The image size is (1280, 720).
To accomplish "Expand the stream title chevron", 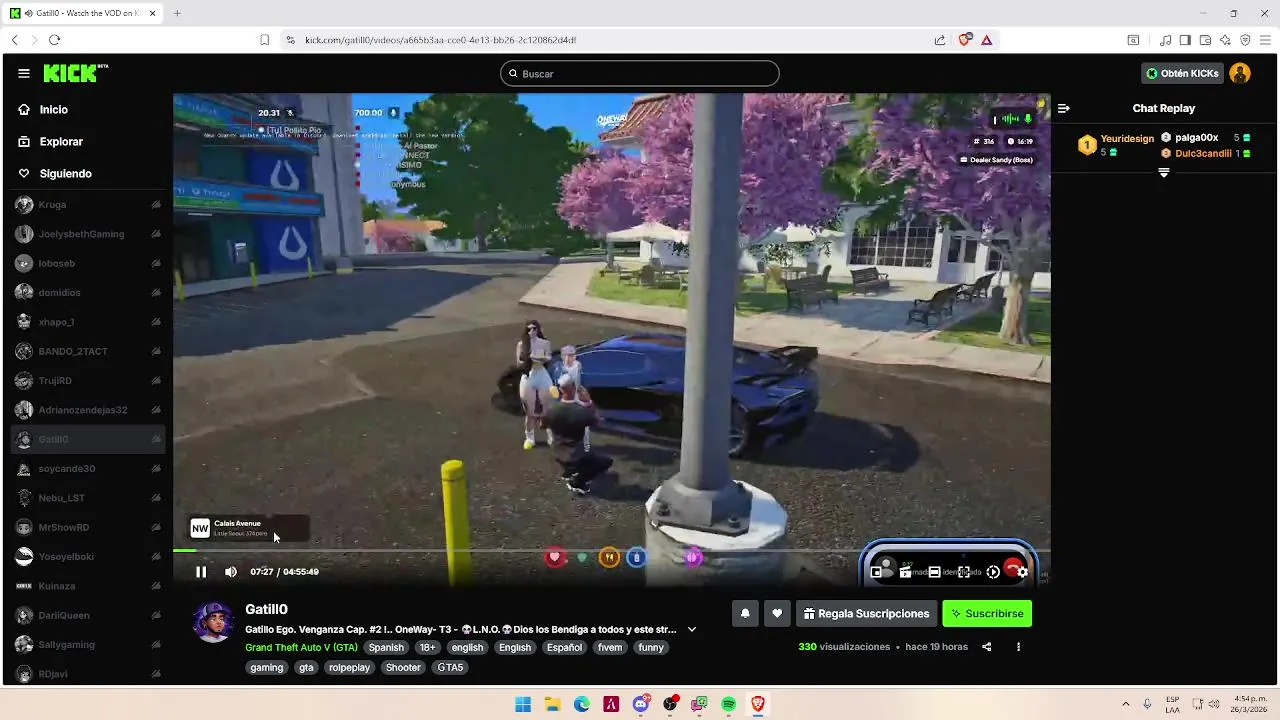I will coord(691,630).
